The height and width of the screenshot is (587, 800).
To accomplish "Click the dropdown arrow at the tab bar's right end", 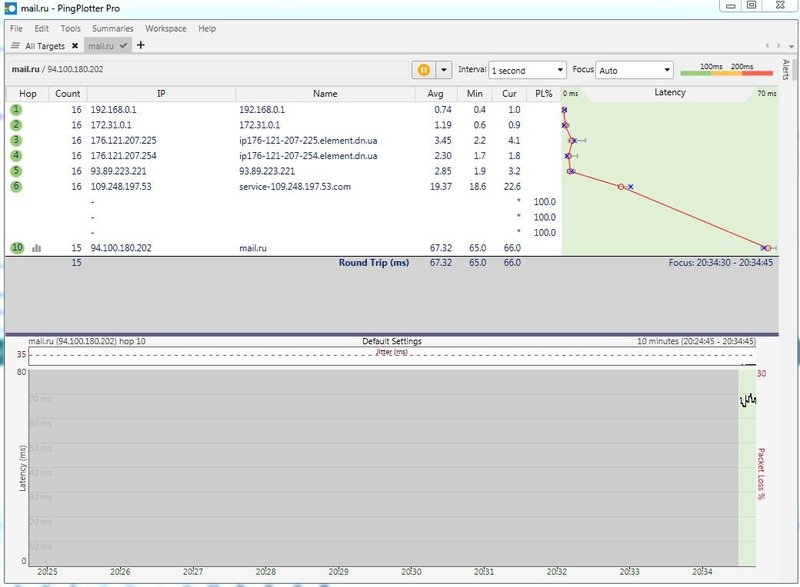I will [x=791, y=46].
